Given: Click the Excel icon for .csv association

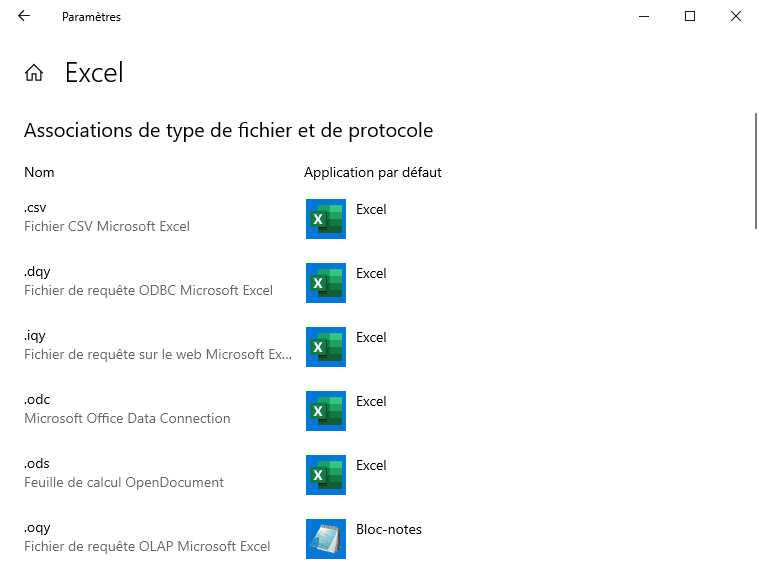Looking at the screenshot, I should tap(325, 219).
